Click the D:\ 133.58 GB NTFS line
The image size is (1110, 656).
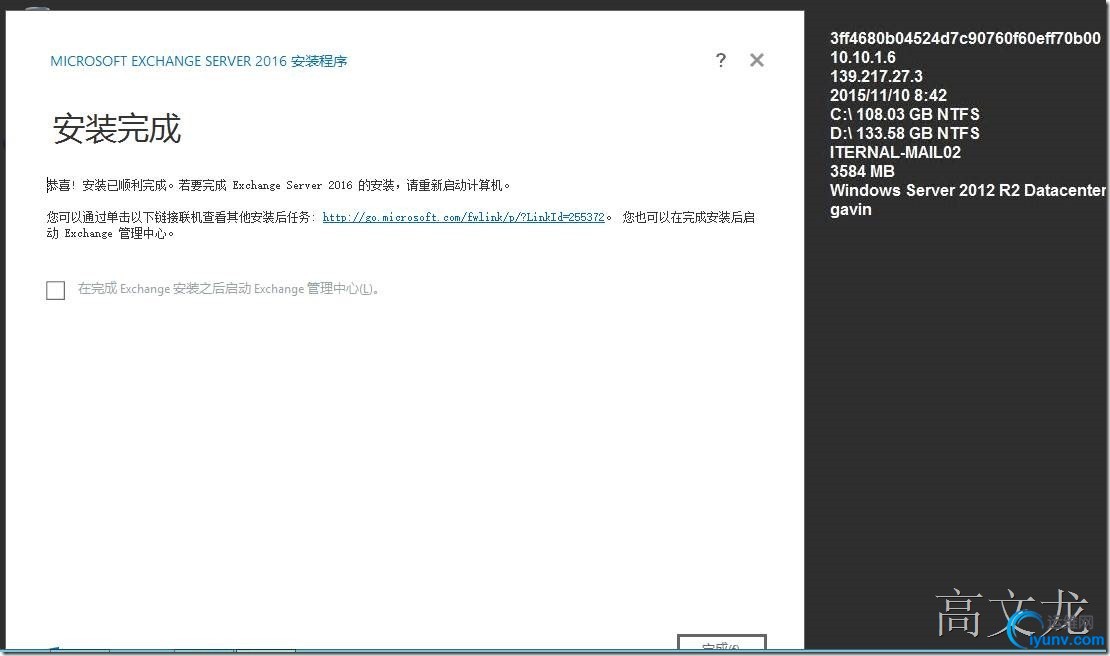click(905, 134)
